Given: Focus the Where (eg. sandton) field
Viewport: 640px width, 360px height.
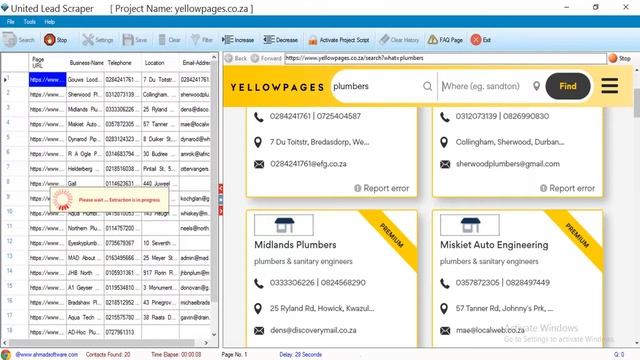Looking at the screenshot, I should [486, 86].
